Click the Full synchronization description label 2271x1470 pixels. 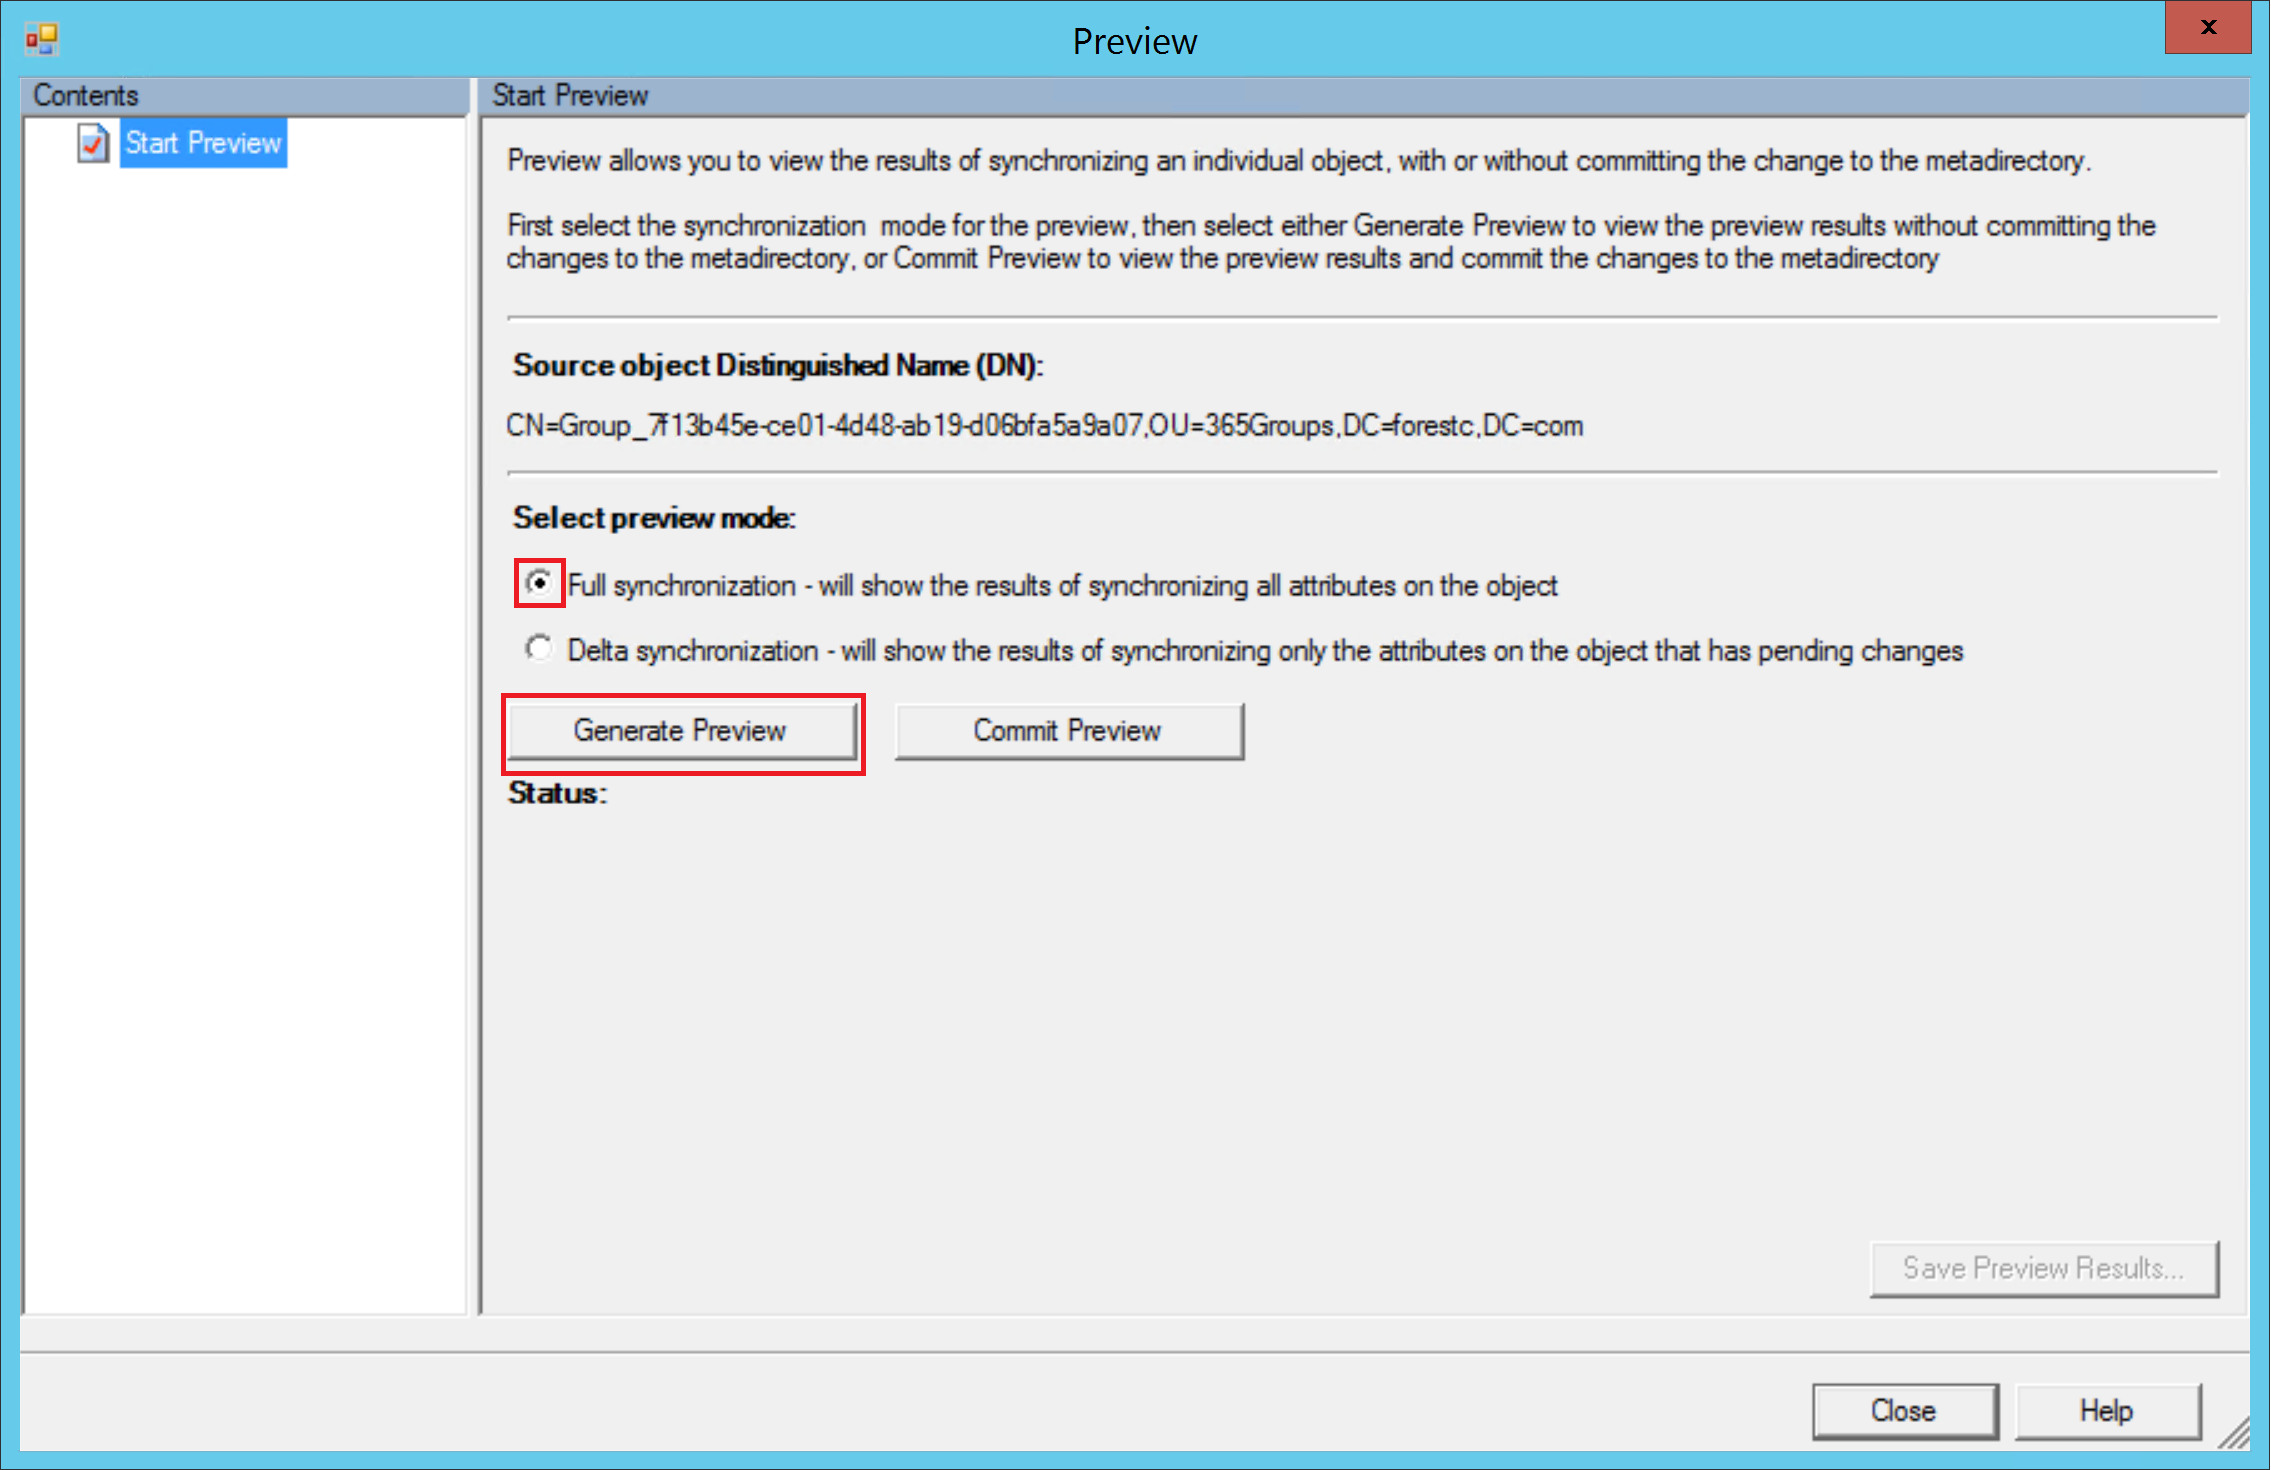pyautogui.click(x=1062, y=586)
